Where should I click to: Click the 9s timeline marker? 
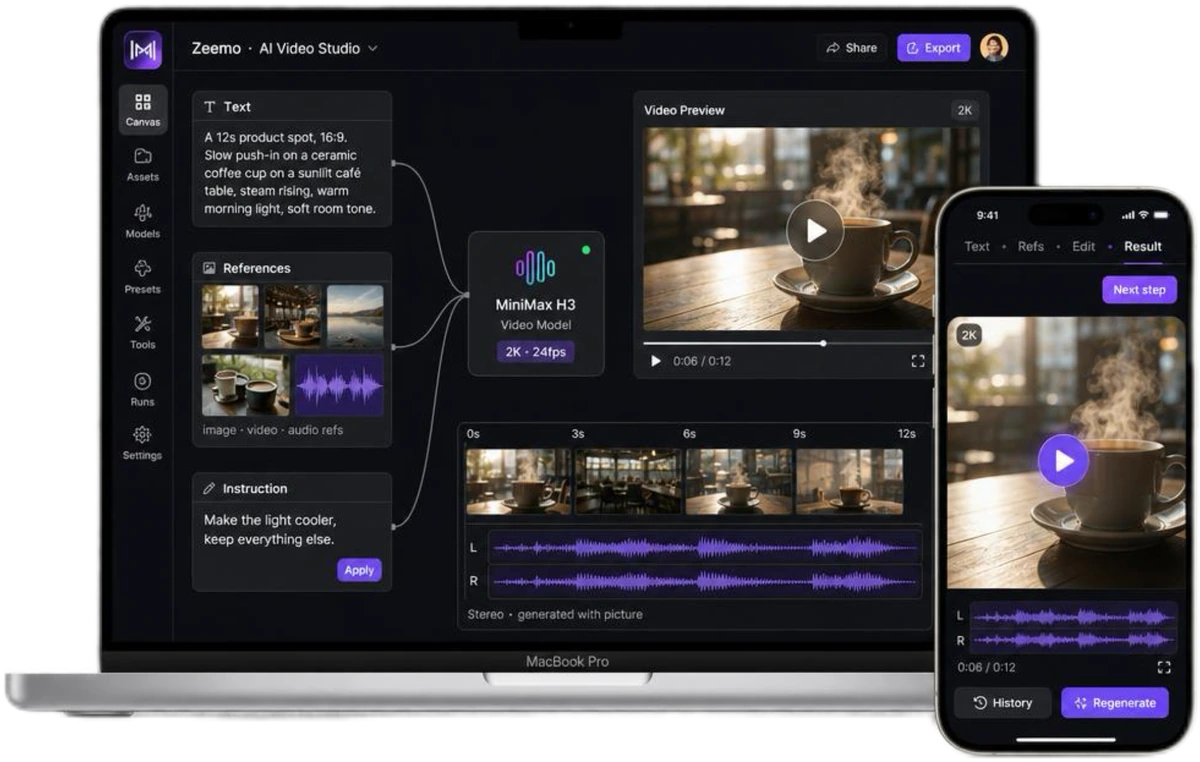click(x=799, y=433)
